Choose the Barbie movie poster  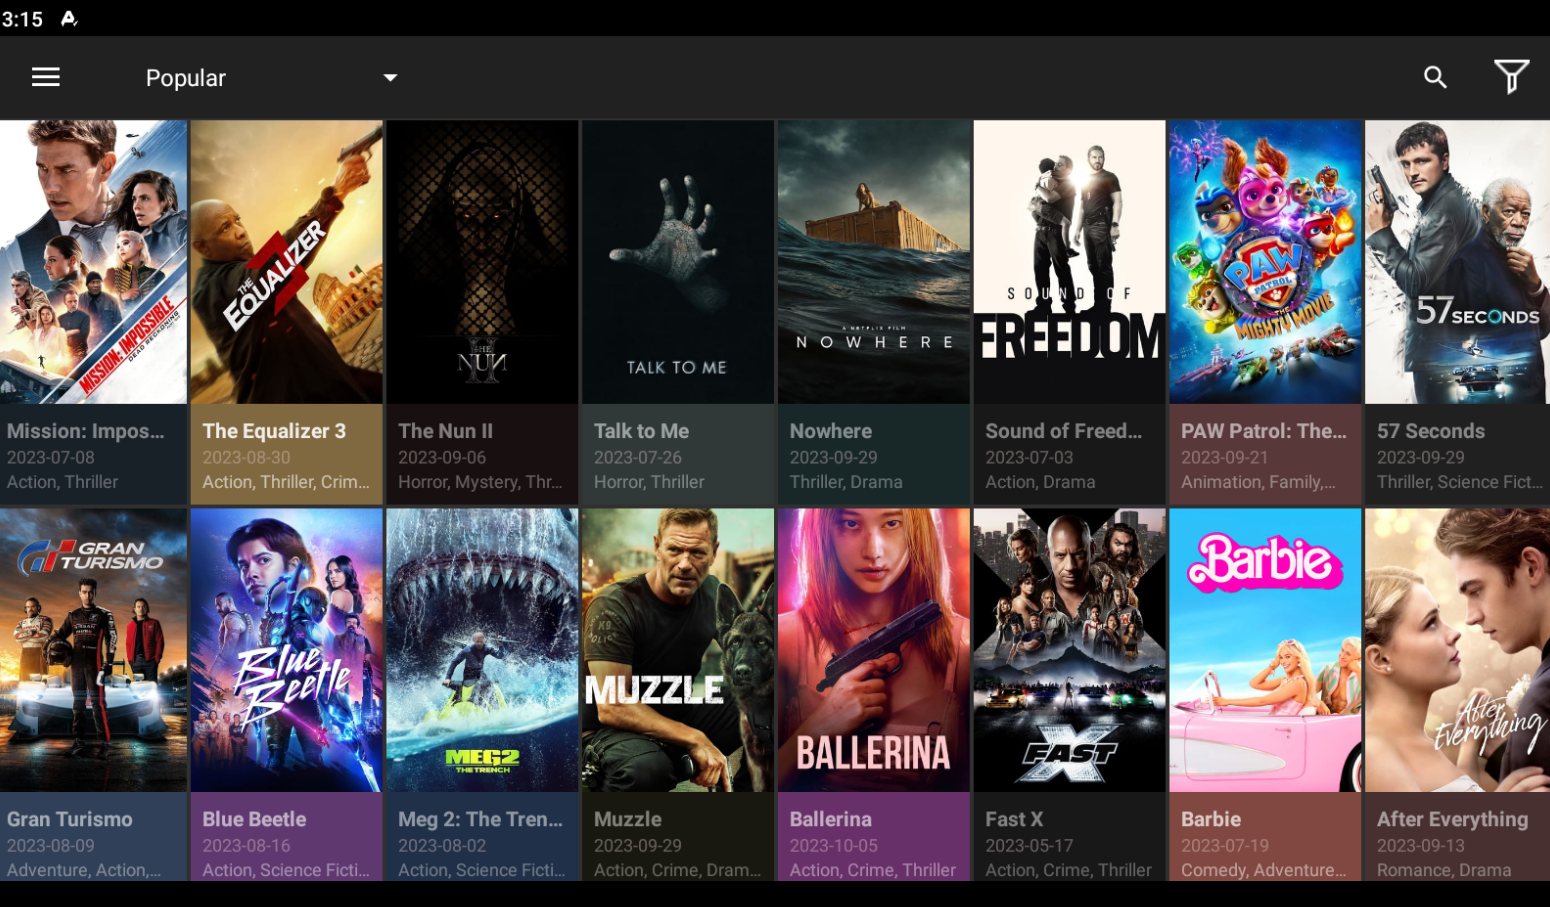pyautogui.click(x=1266, y=650)
